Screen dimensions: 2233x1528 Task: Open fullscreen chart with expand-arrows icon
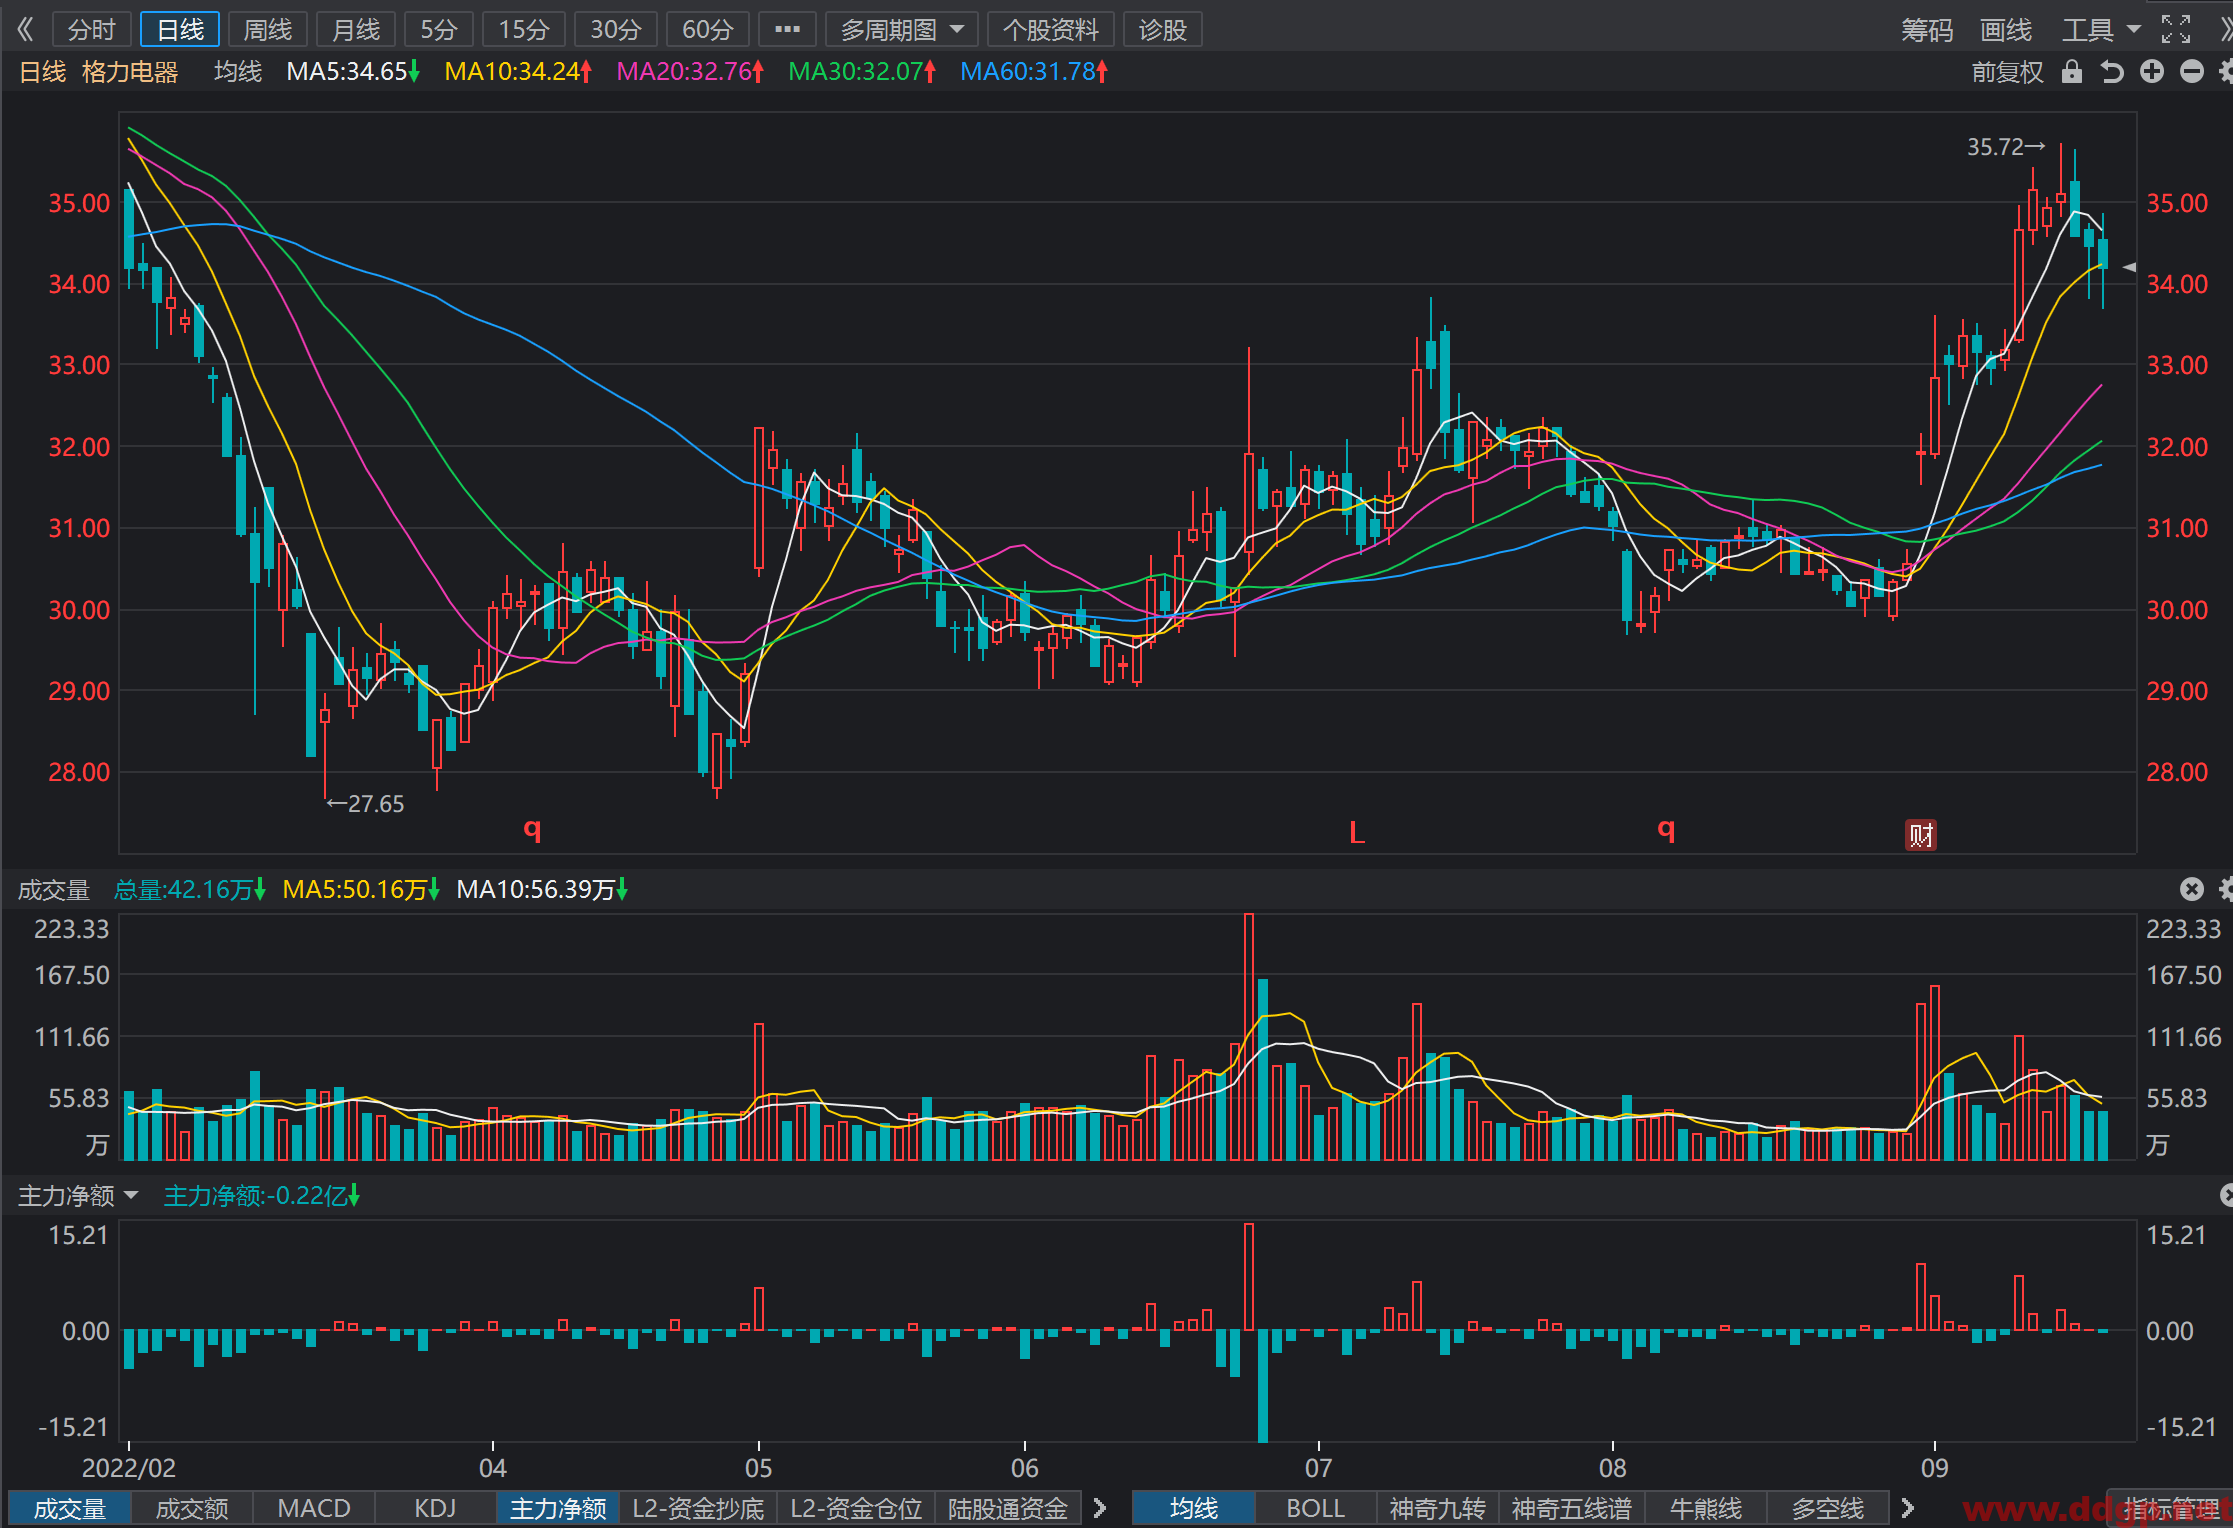click(x=2176, y=30)
